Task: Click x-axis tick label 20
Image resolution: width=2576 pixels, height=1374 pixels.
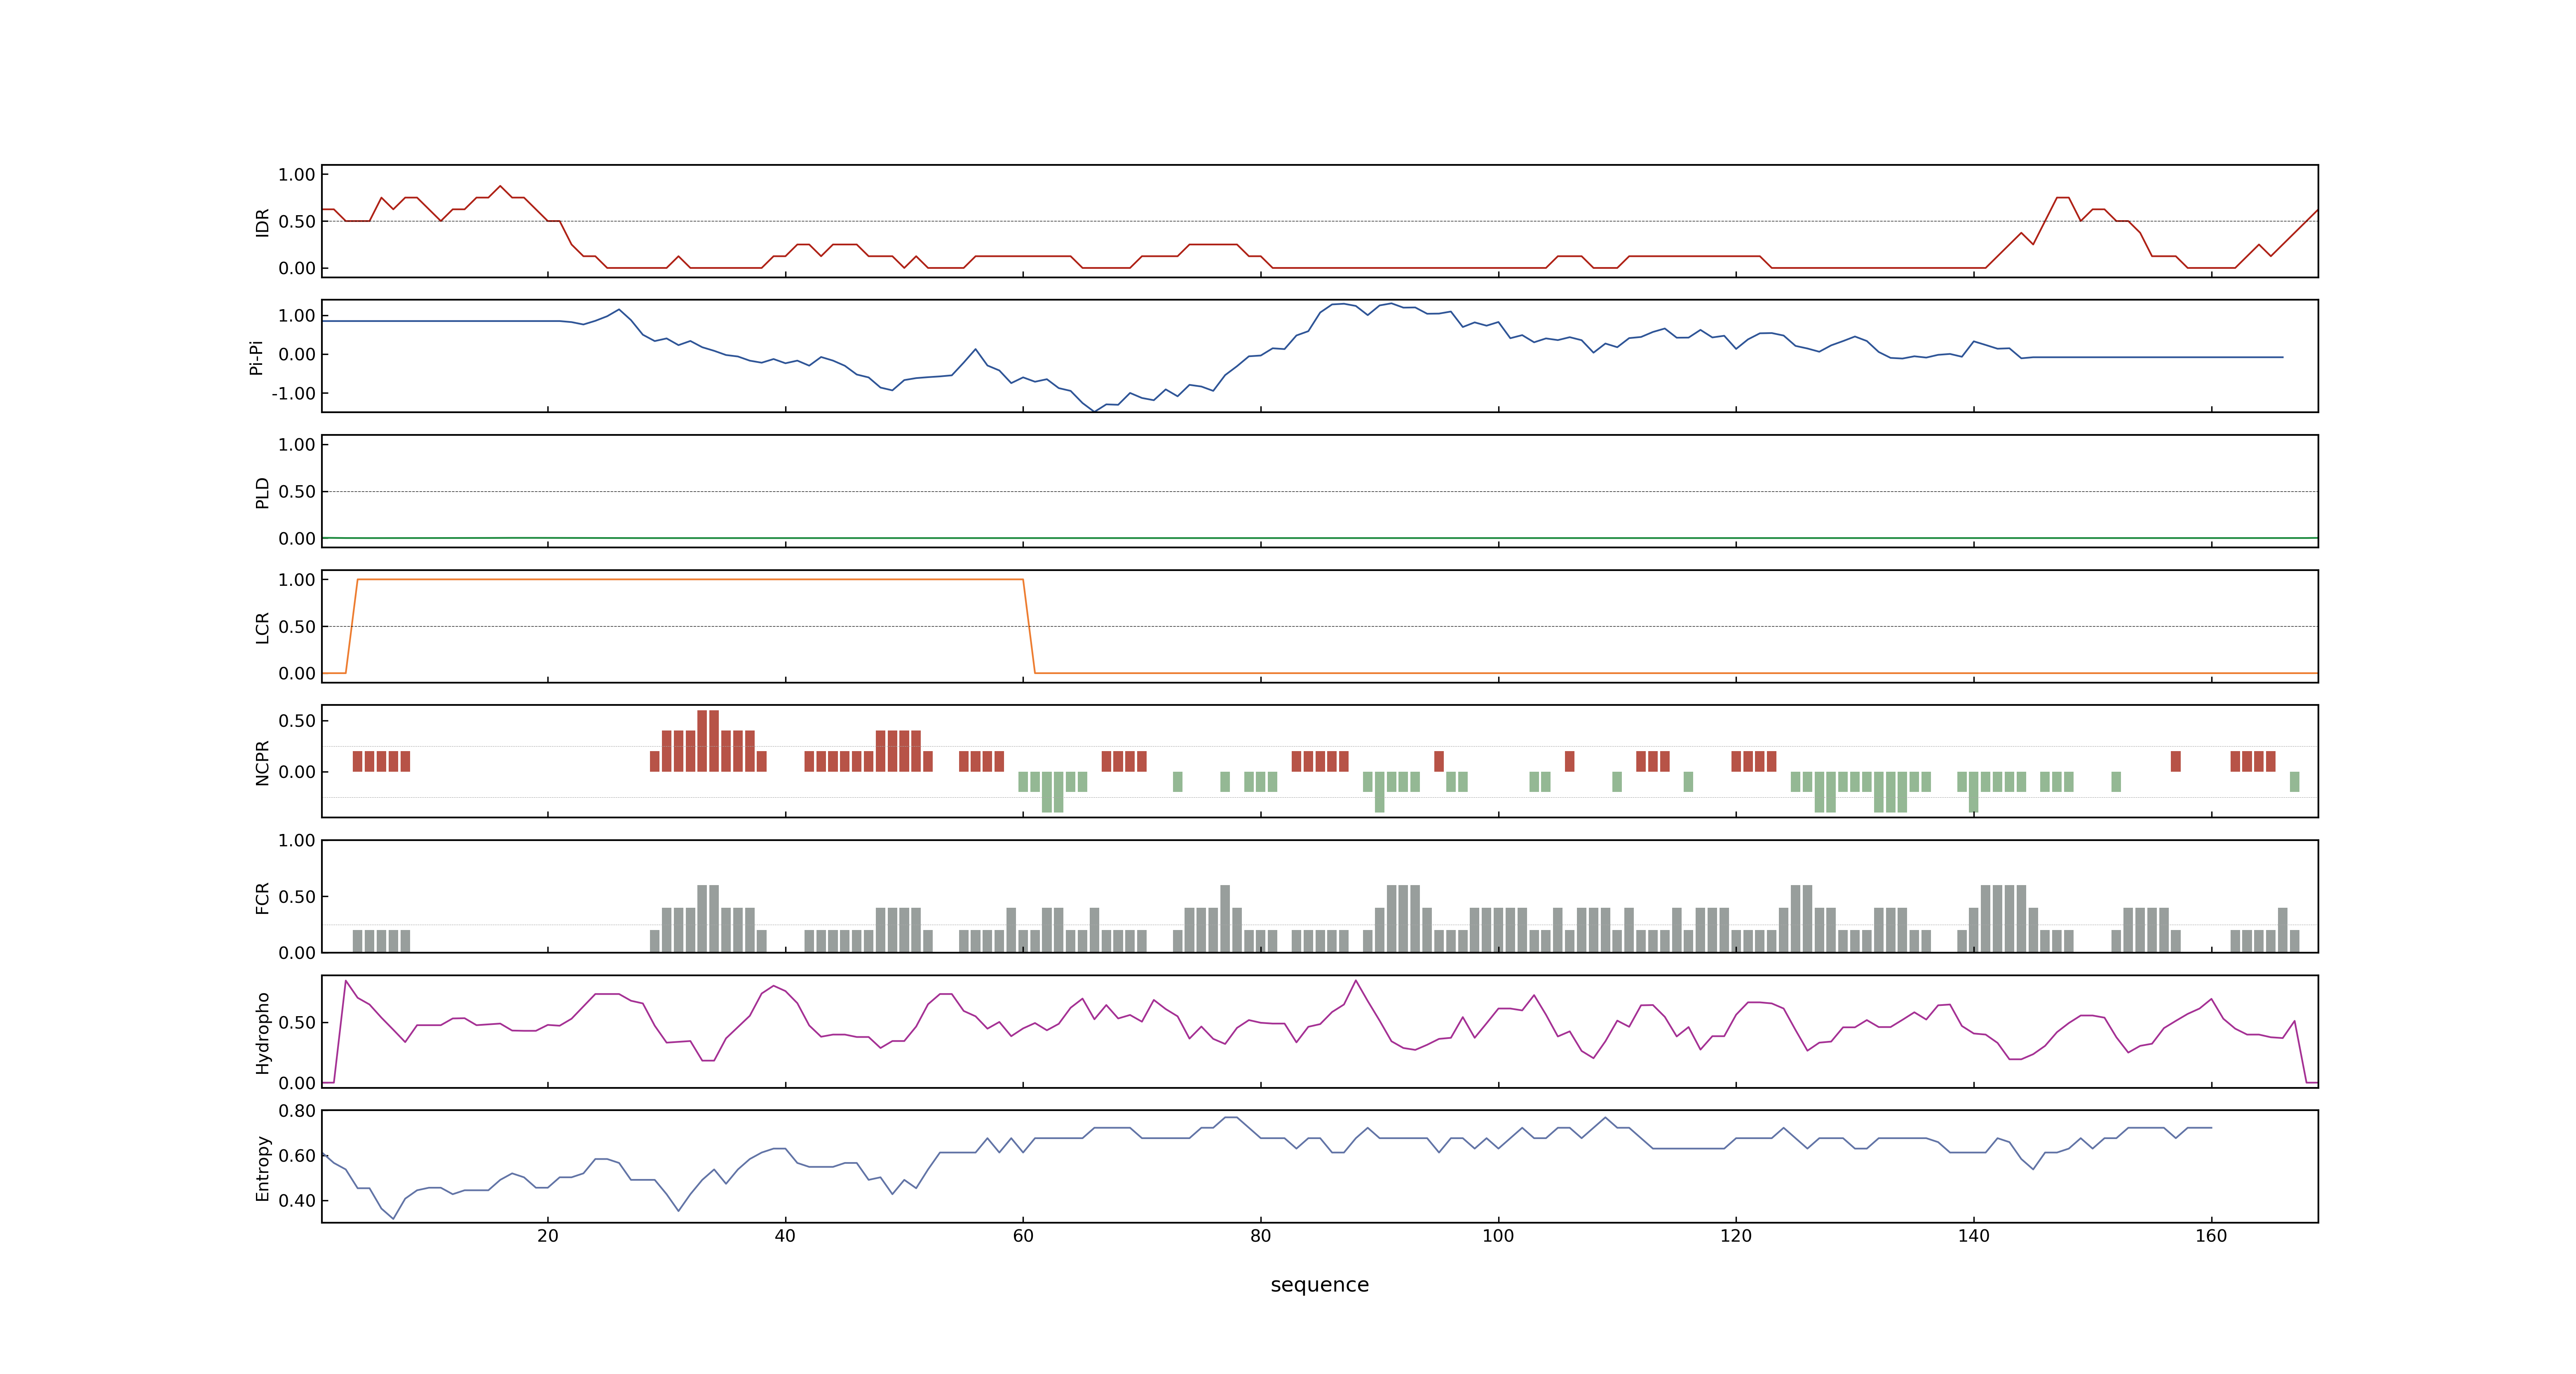Action: coord(548,1236)
